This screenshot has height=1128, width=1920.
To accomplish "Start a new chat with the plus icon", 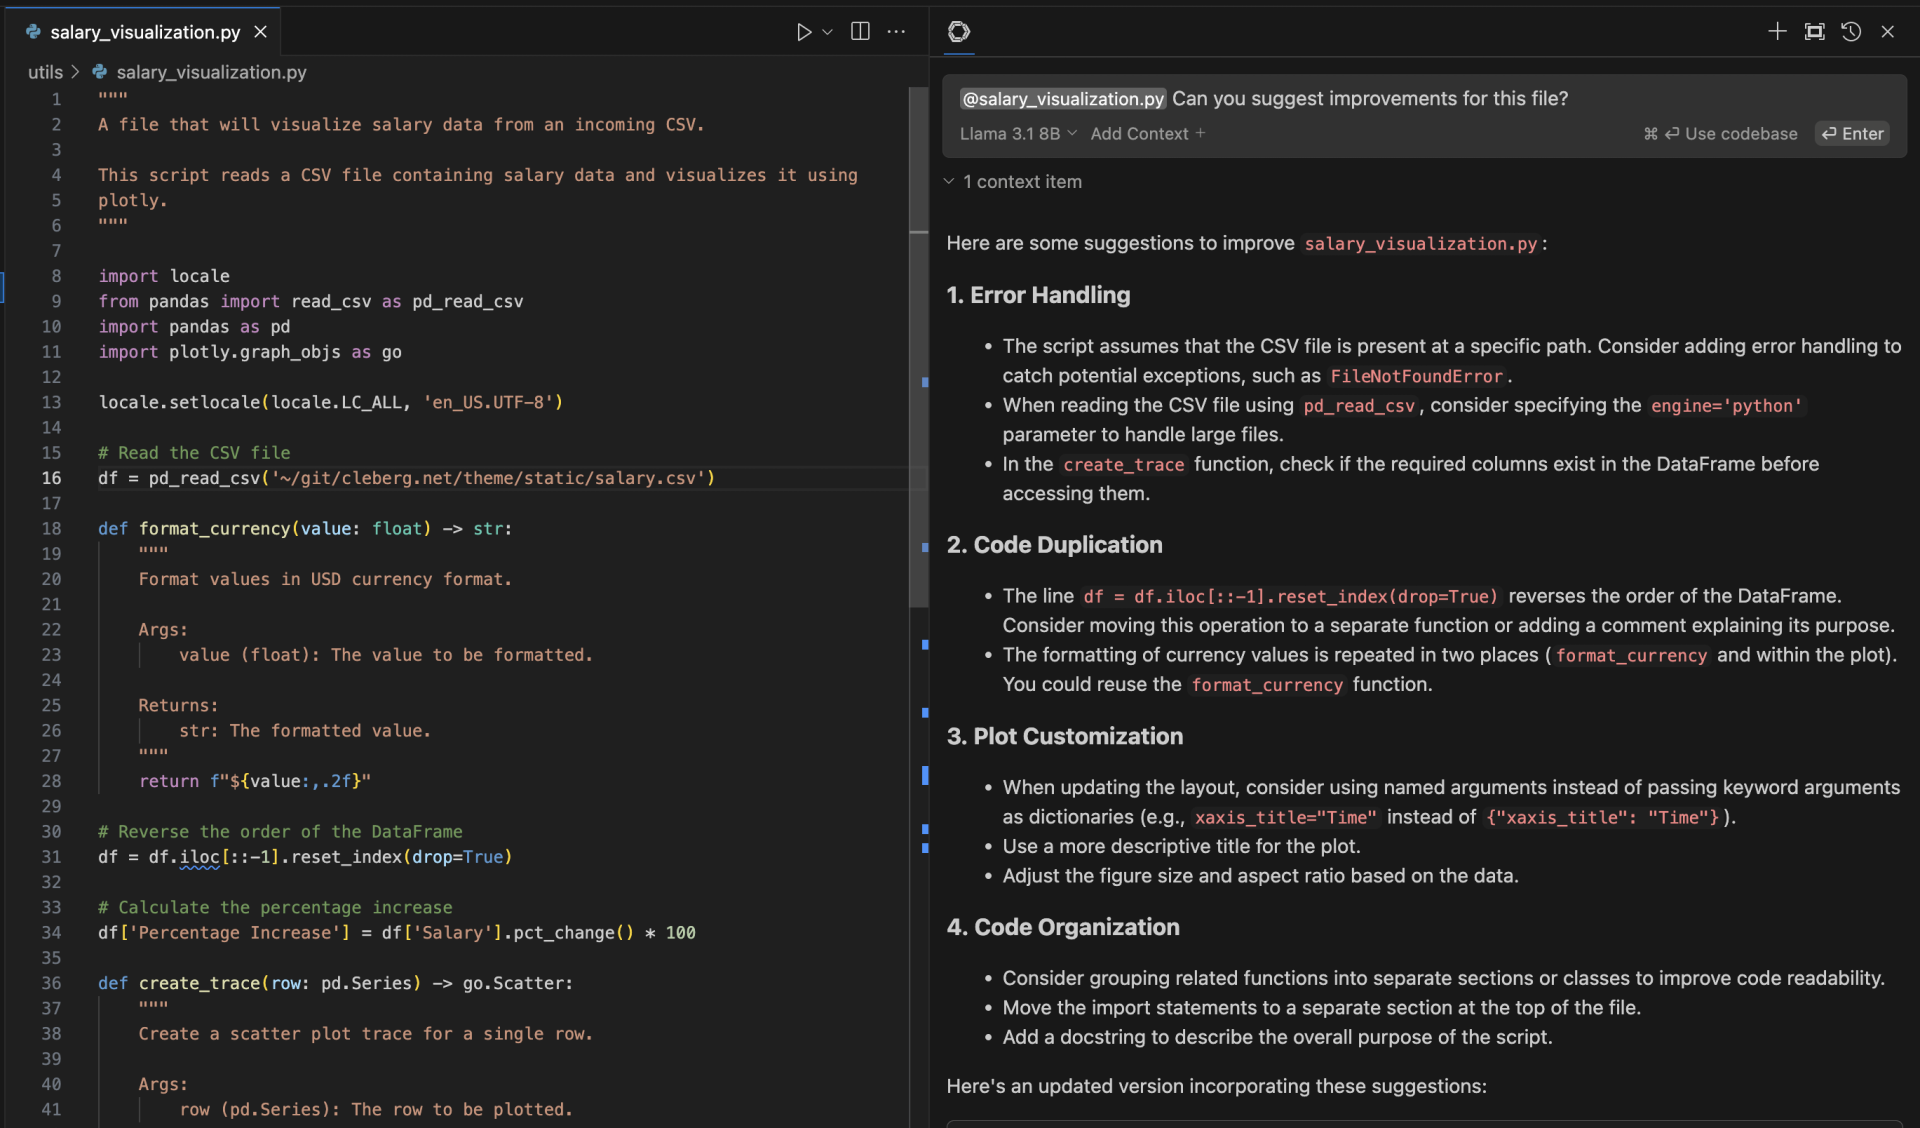I will (1777, 31).
